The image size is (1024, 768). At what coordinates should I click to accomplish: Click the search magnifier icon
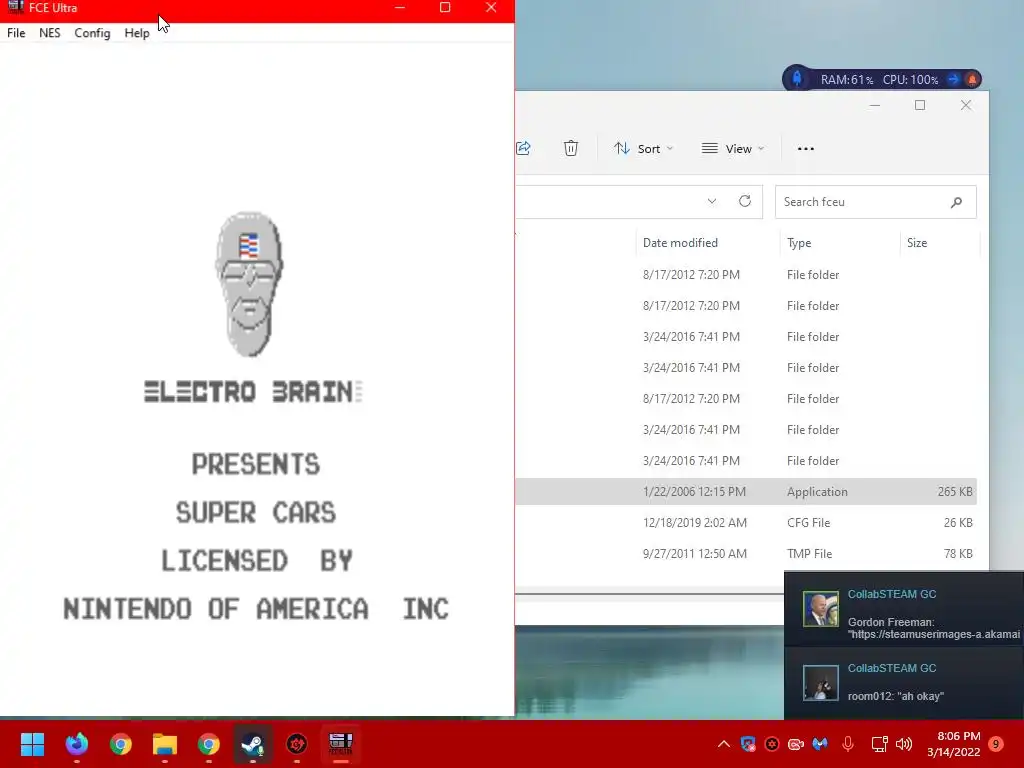coord(956,202)
